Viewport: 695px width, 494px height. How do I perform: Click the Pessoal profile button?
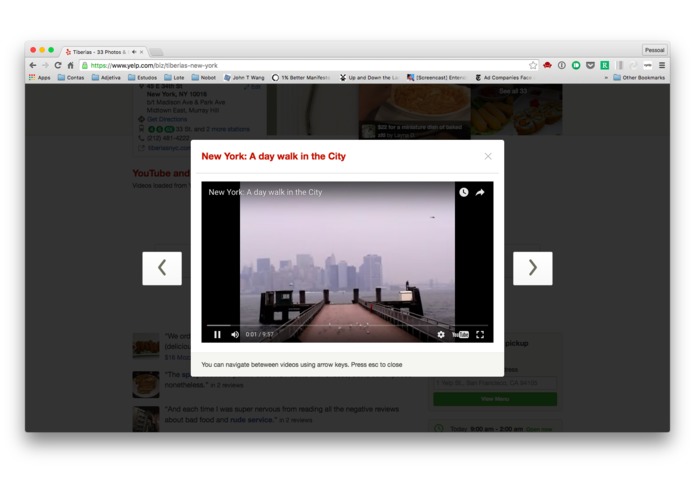[654, 50]
